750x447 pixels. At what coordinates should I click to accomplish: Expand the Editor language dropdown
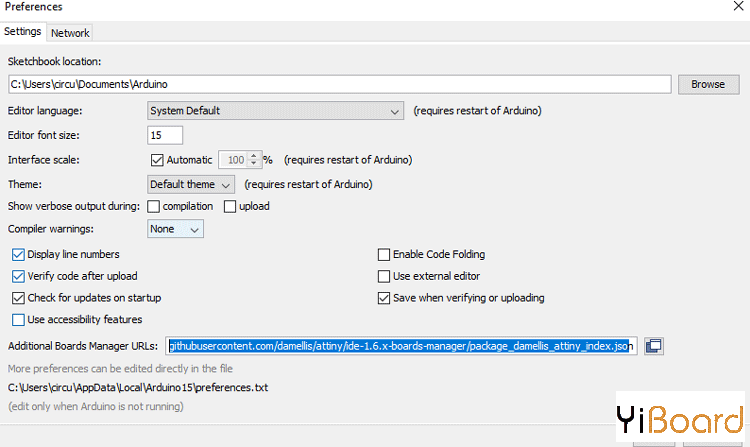pyautogui.click(x=275, y=111)
